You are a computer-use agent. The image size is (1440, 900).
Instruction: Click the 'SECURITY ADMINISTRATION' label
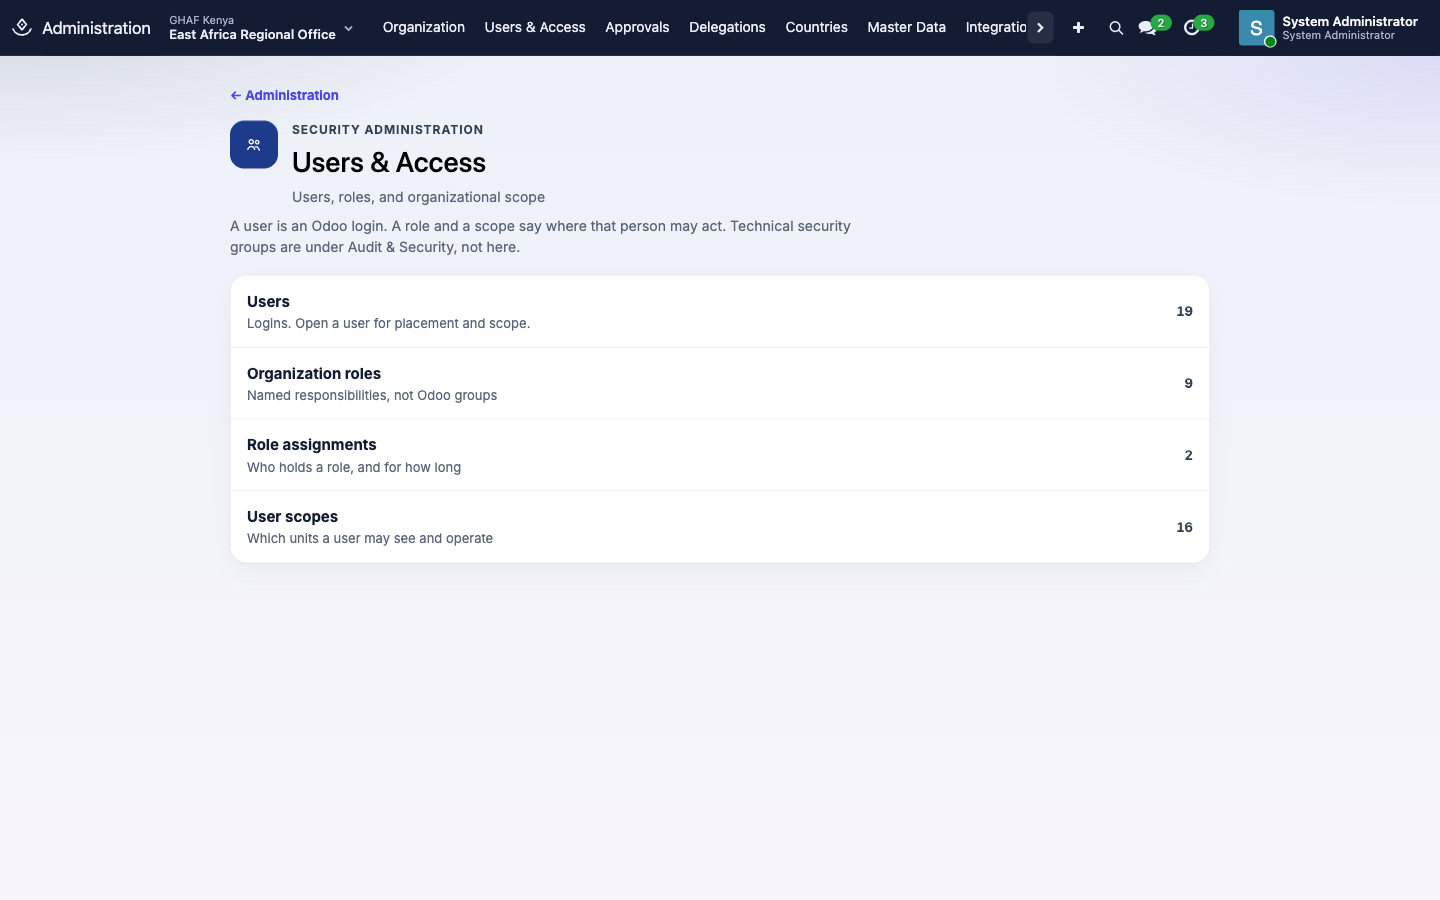[388, 130]
